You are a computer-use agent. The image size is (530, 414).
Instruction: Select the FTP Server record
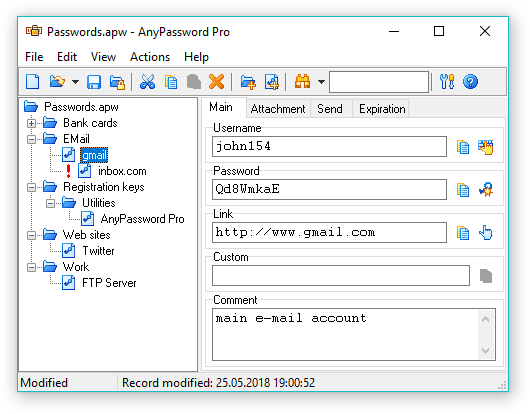(x=109, y=283)
